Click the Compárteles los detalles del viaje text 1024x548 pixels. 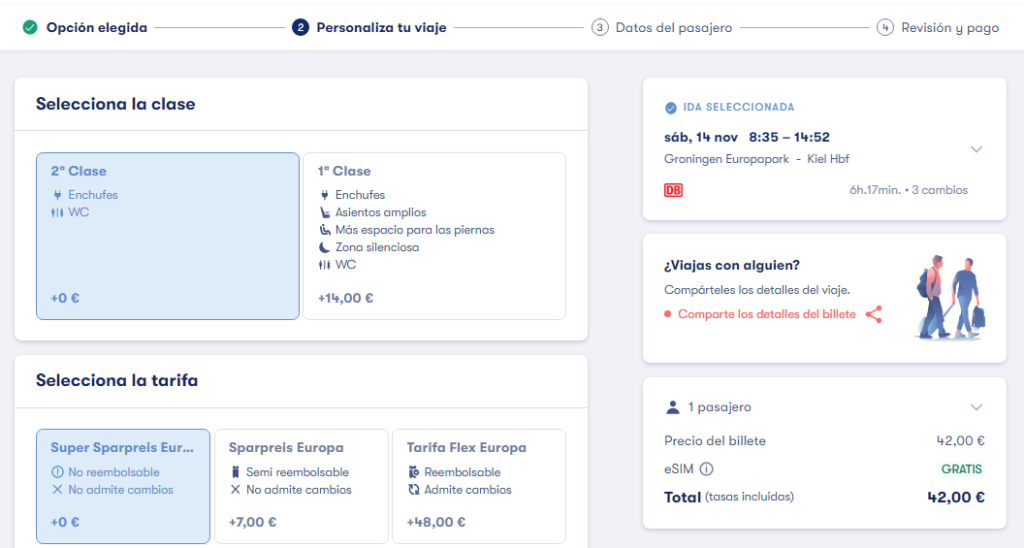[757, 290]
